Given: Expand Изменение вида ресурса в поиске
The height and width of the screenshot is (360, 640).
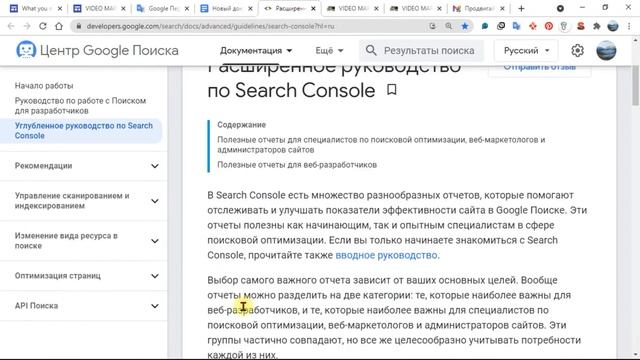Looking at the screenshot, I should click(84, 241).
